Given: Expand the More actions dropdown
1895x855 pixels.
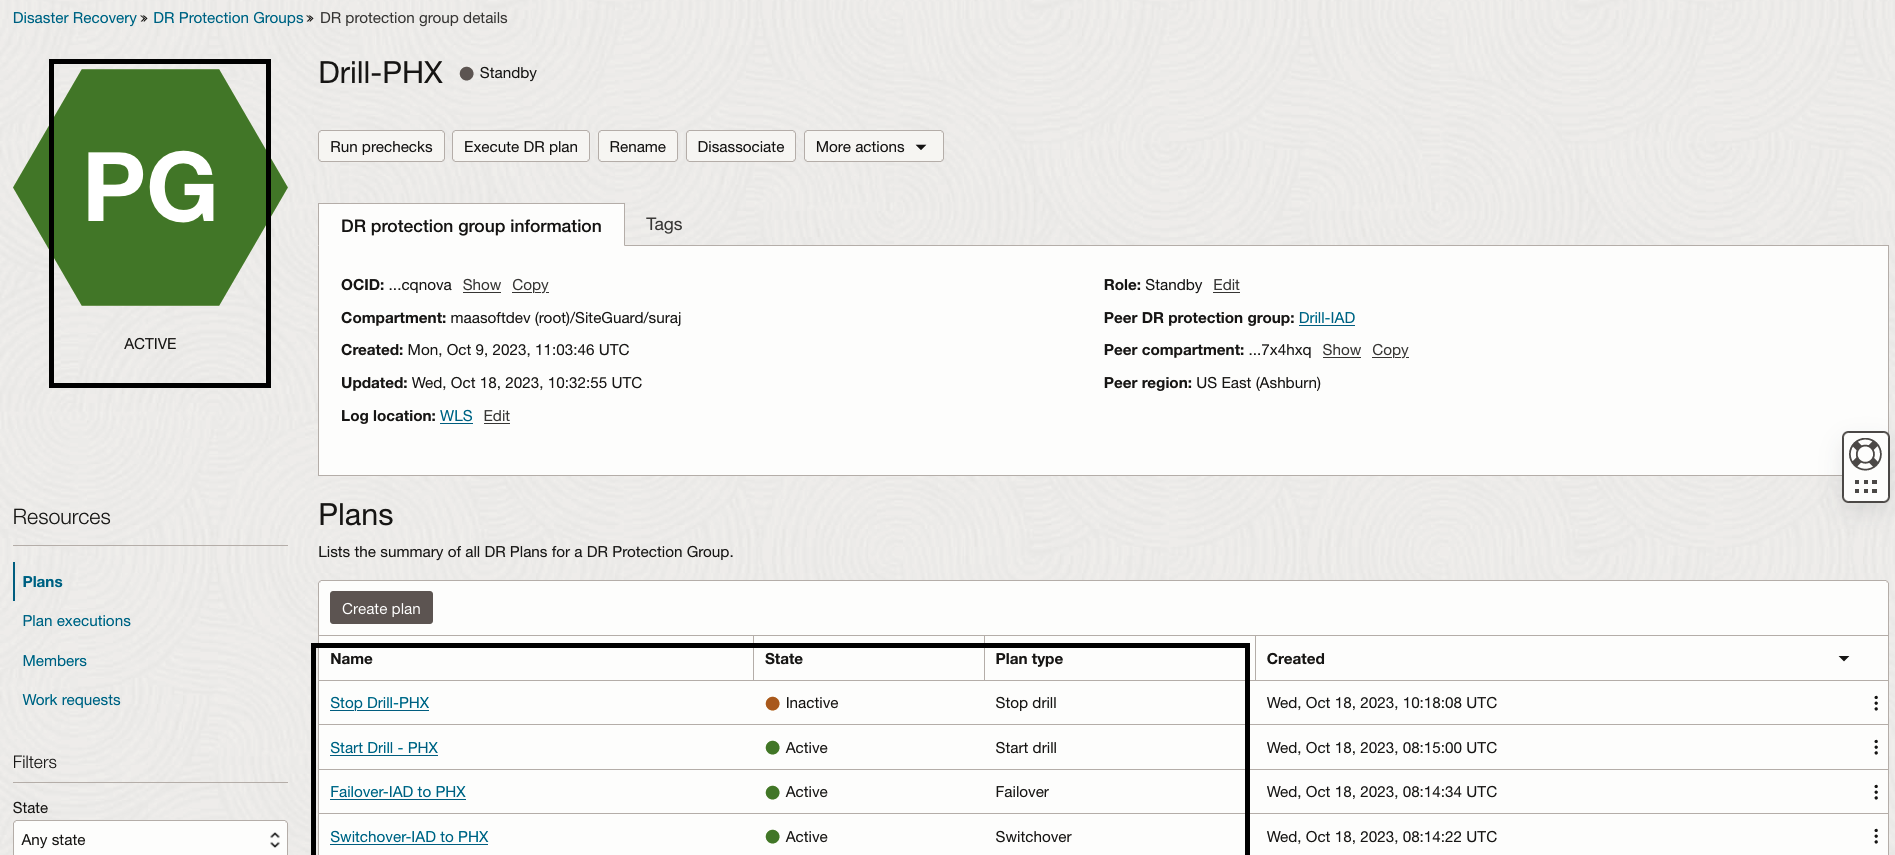Looking at the screenshot, I should pos(873,147).
